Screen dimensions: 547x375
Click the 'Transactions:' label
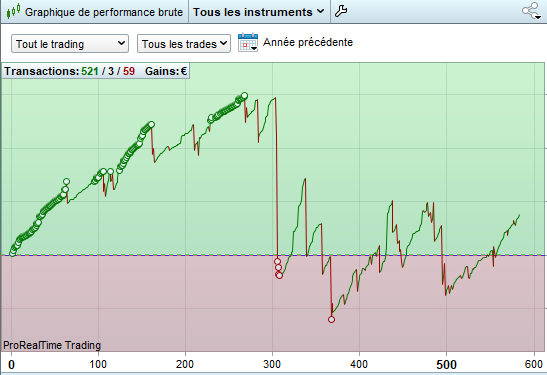(42, 71)
